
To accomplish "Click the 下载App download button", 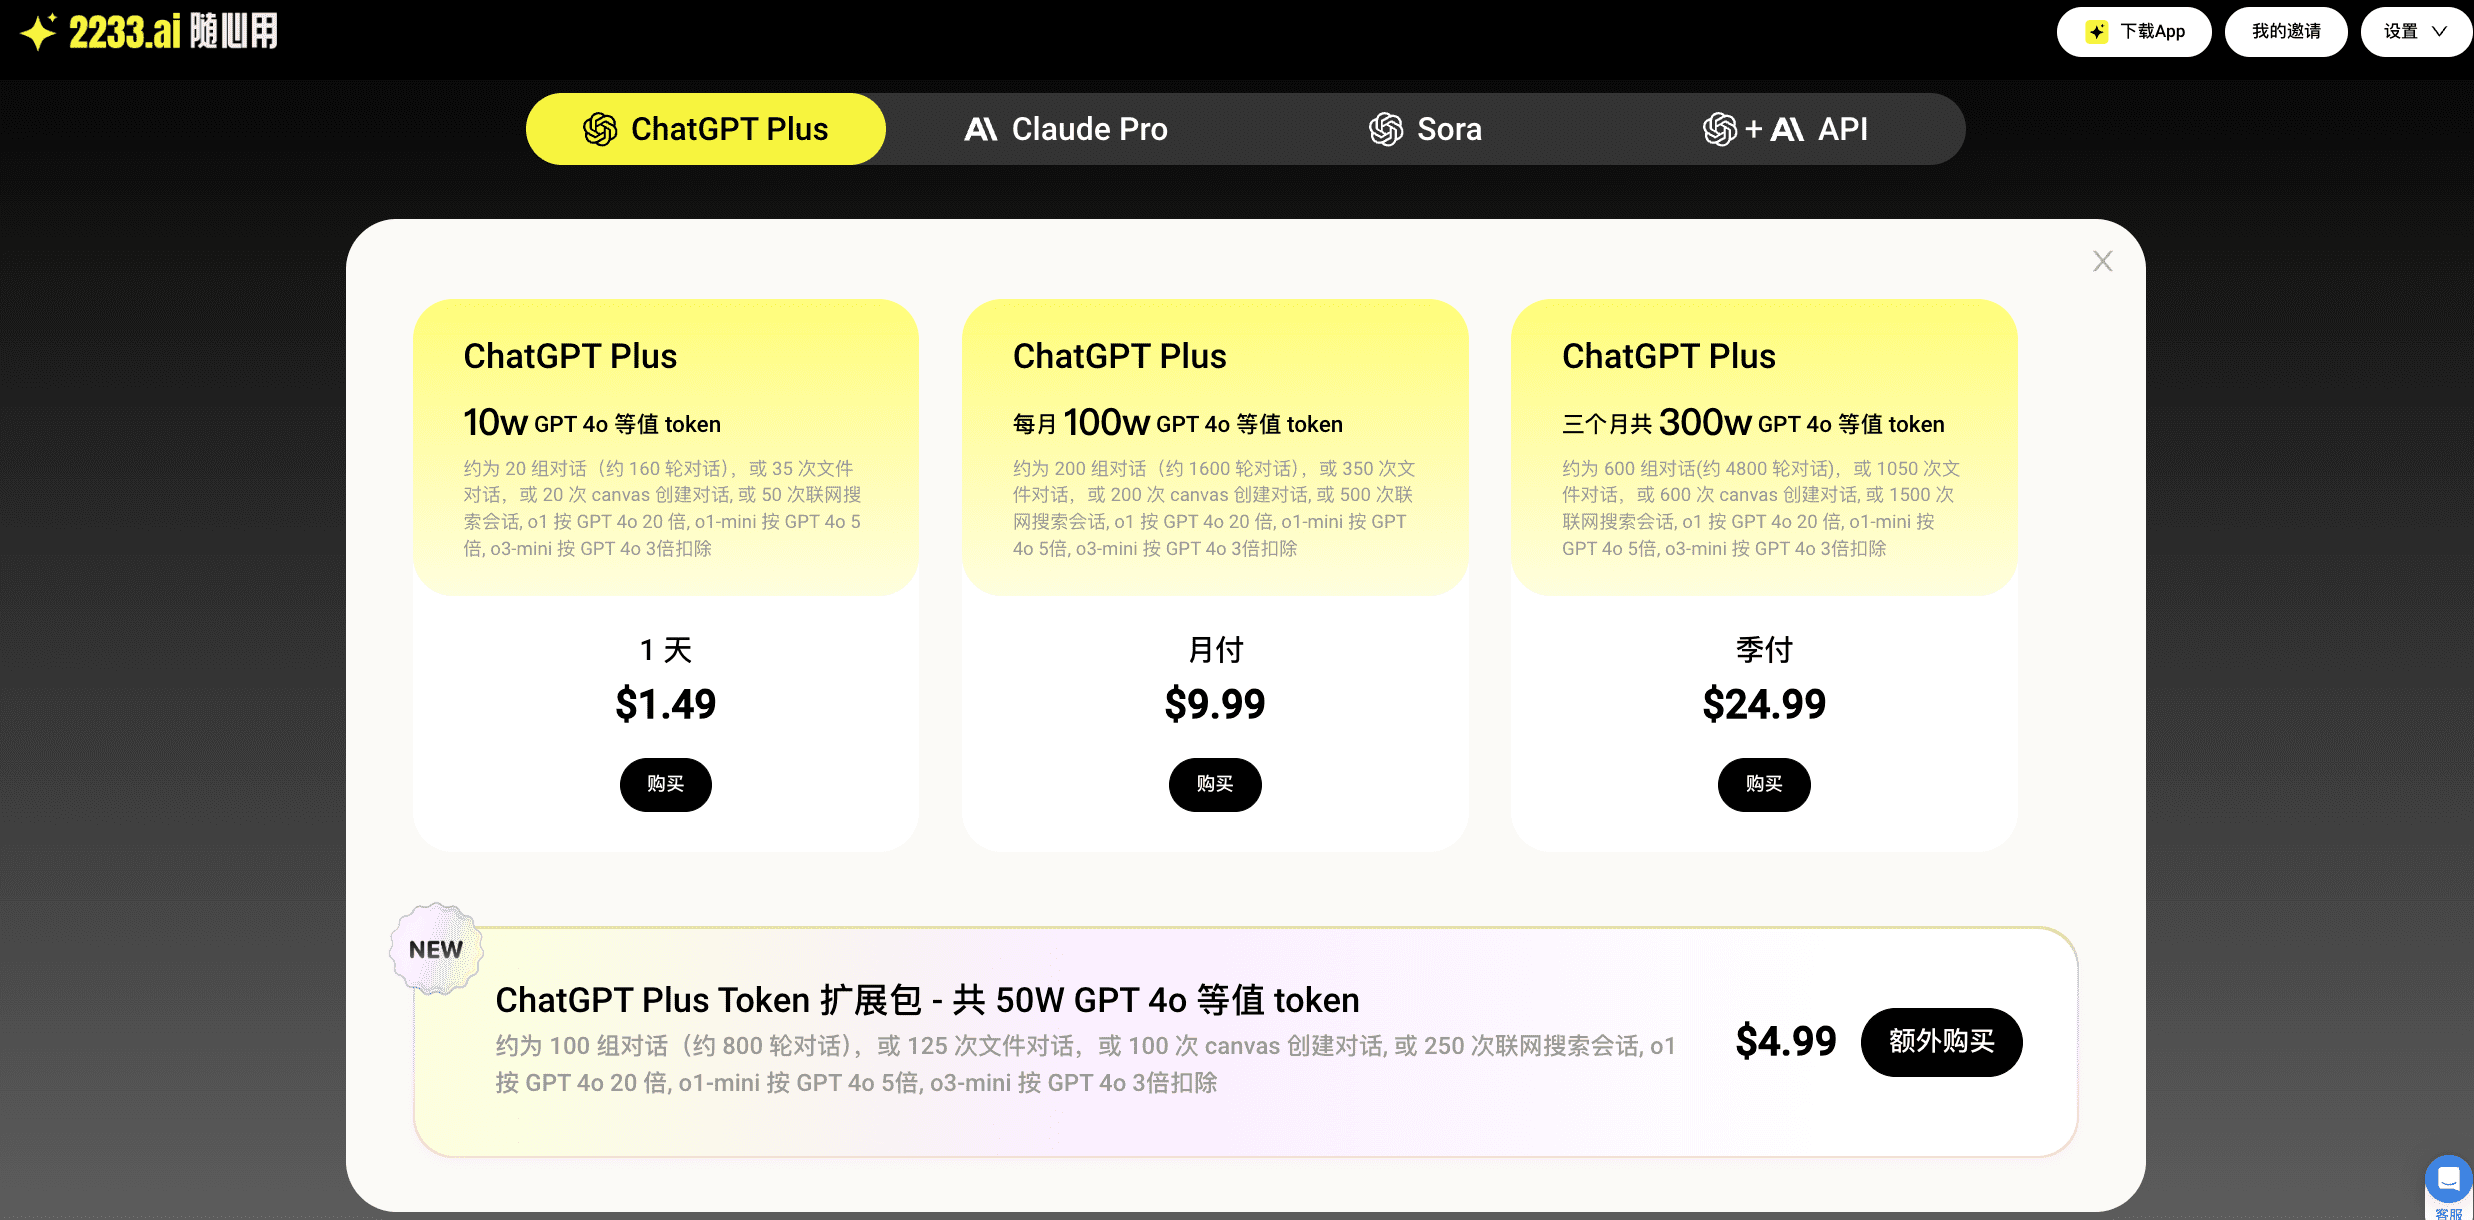I will pyautogui.click(x=2134, y=32).
